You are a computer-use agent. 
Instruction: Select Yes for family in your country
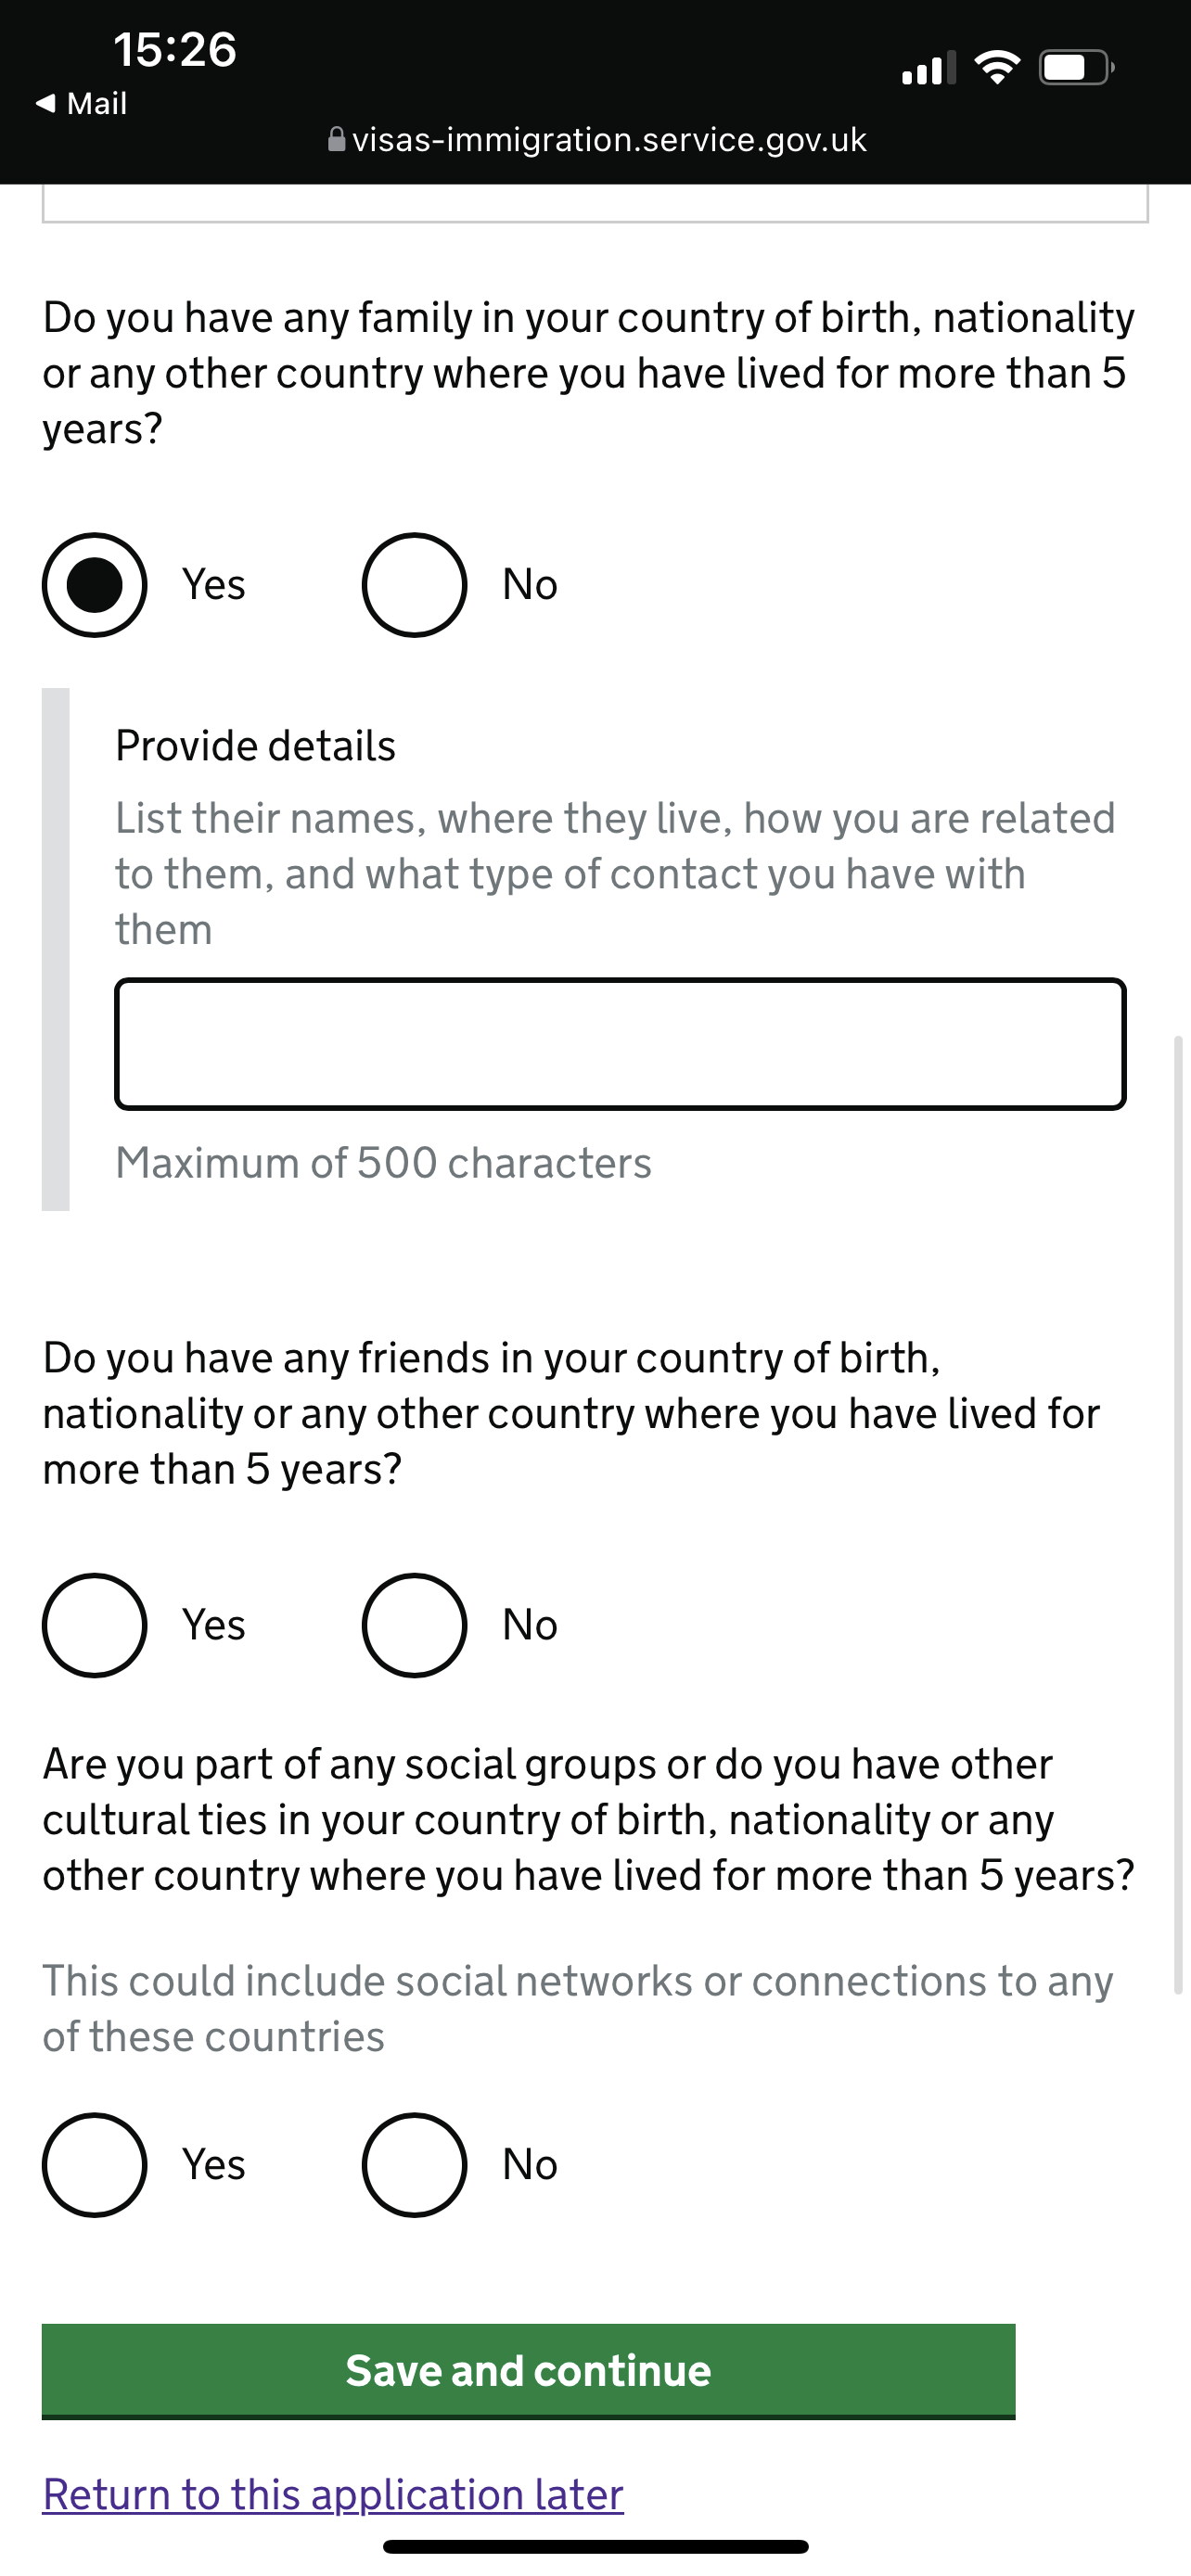coord(95,585)
